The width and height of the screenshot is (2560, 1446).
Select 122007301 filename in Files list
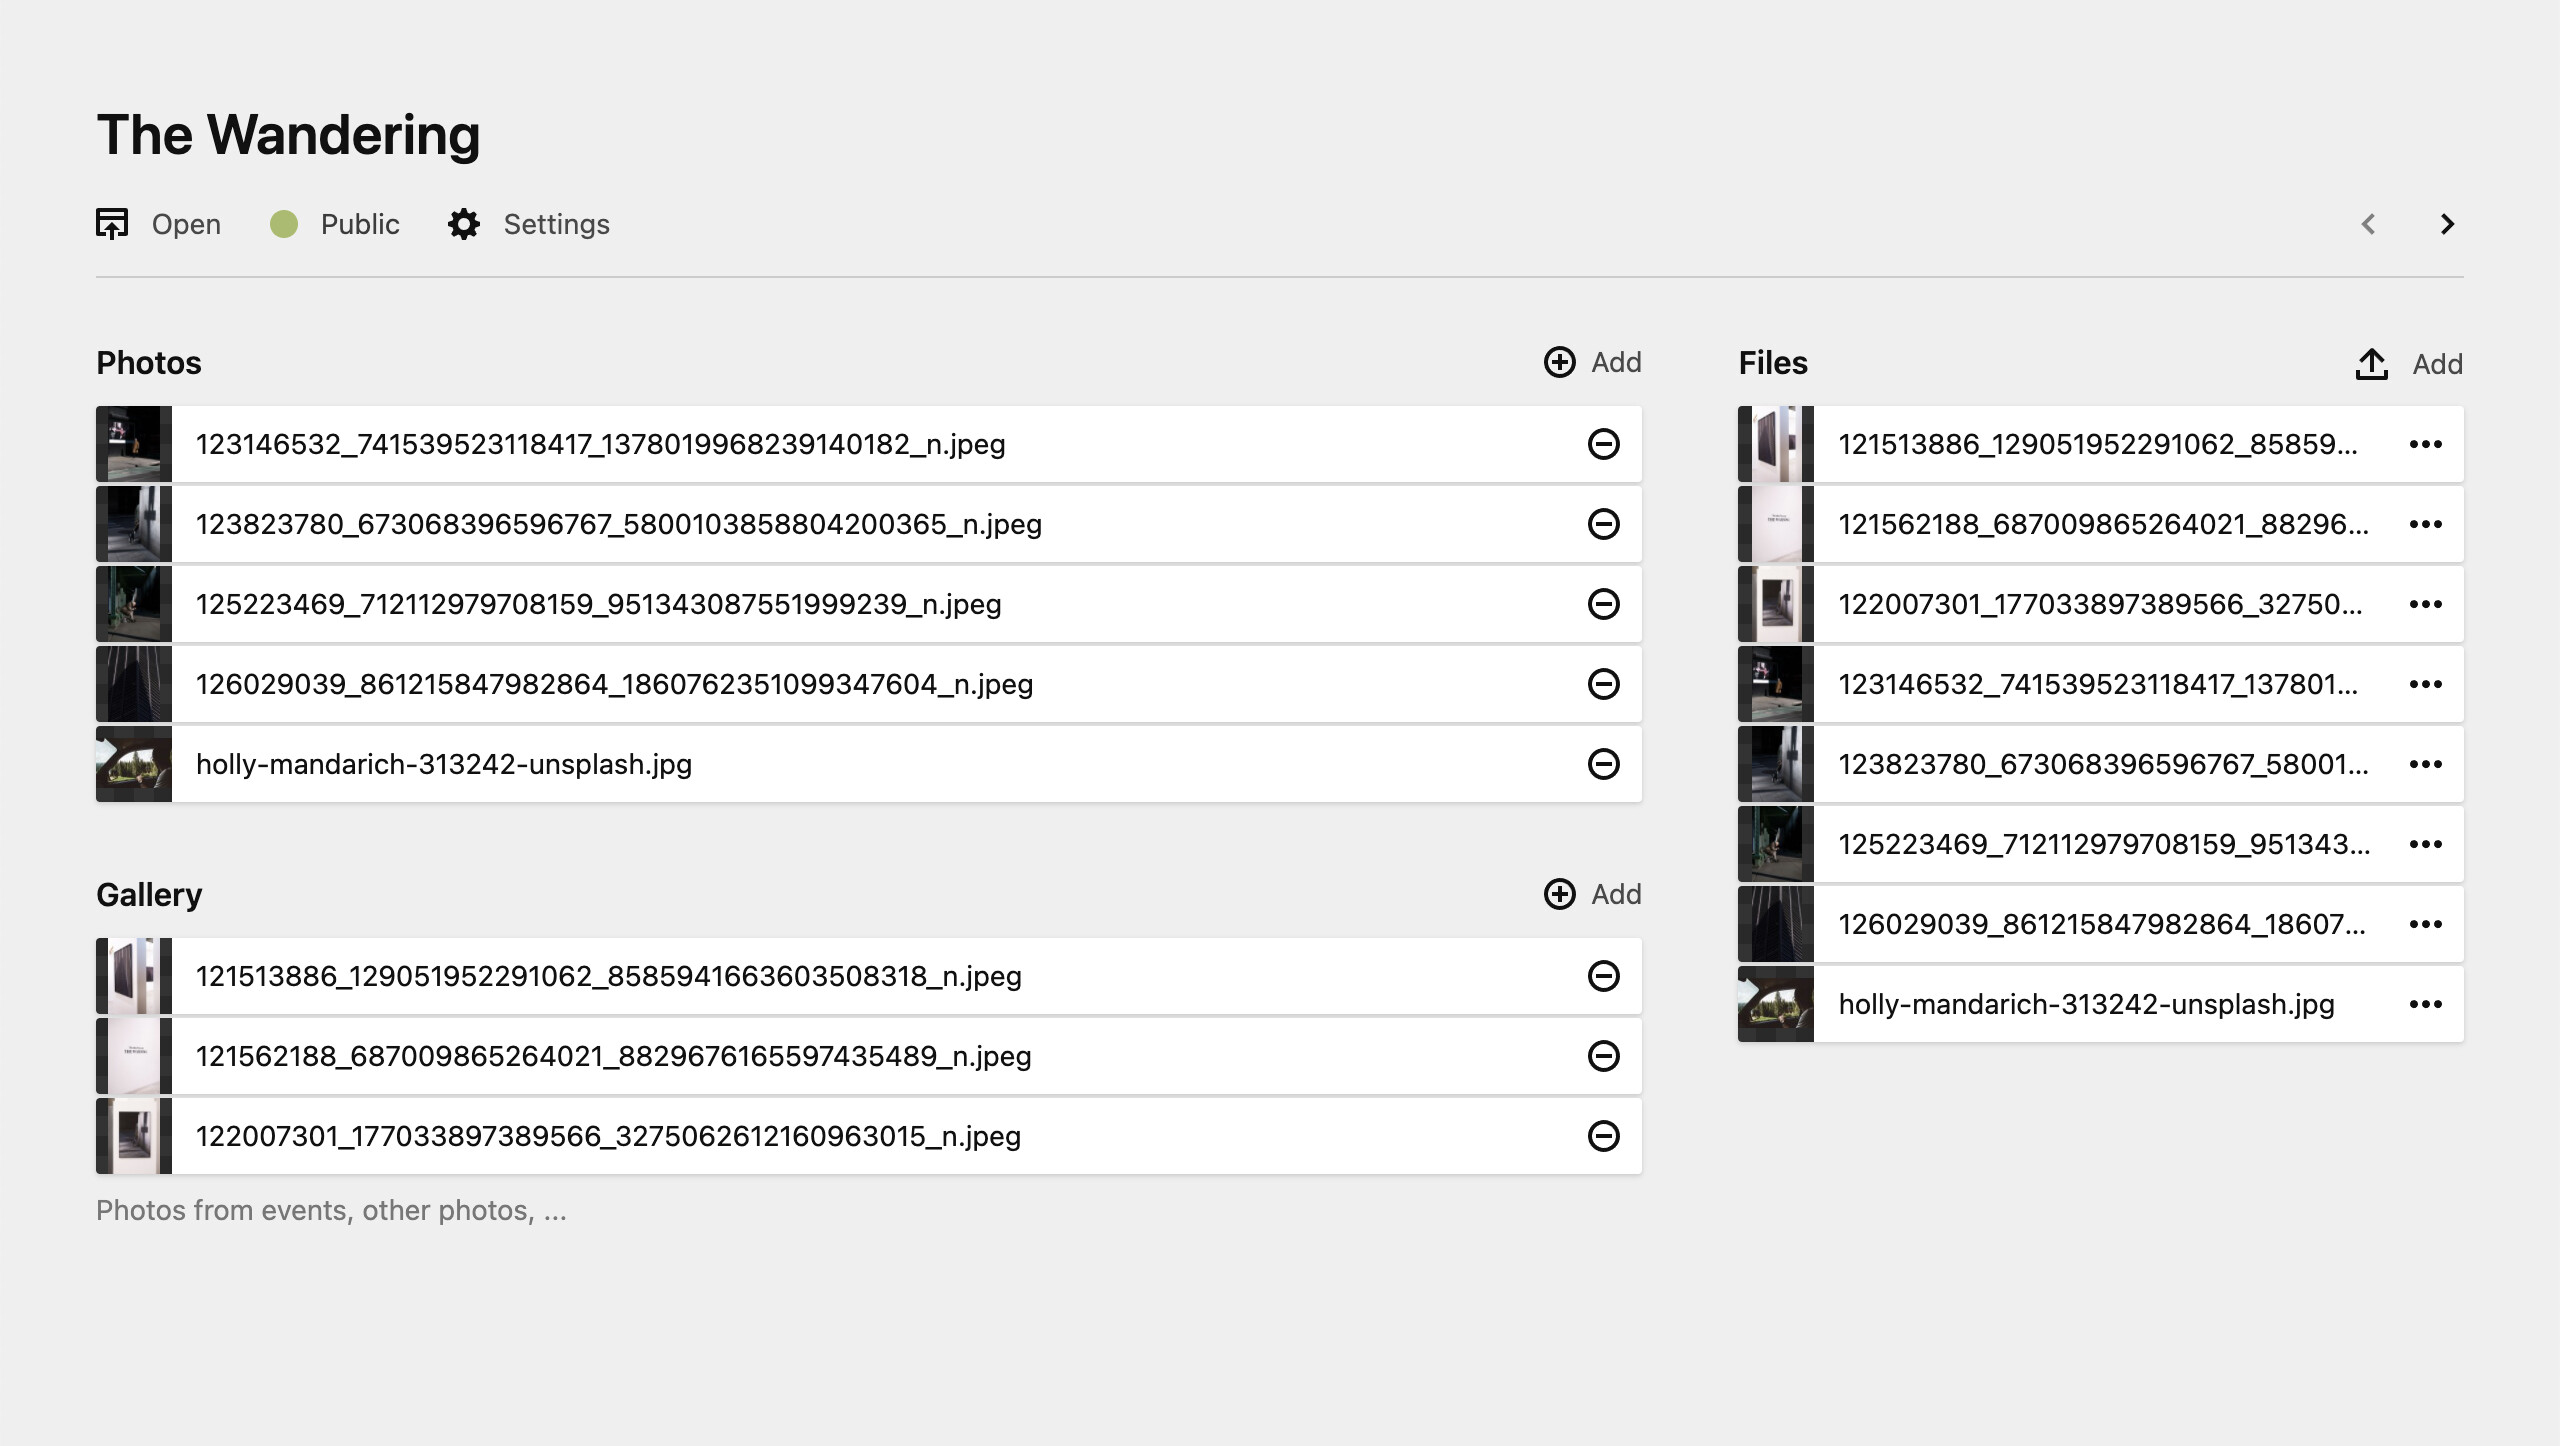tap(2101, 604)
